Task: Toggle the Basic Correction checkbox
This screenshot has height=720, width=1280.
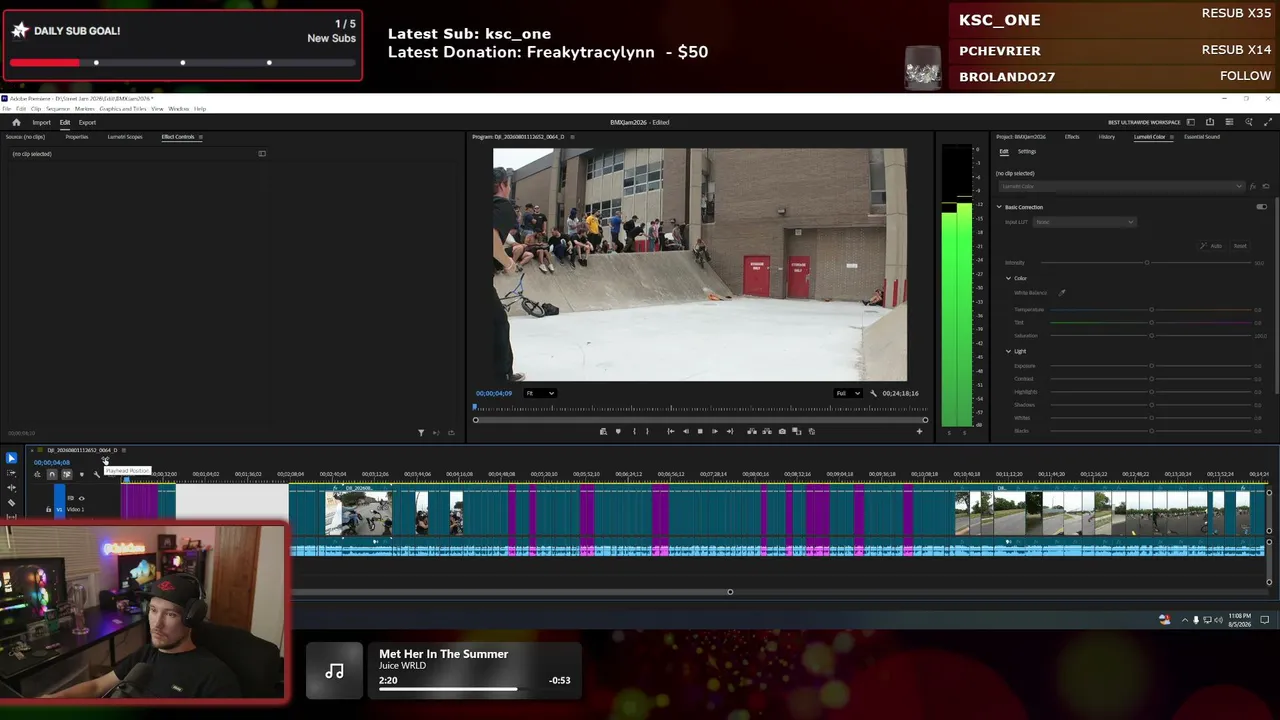Action: pyautogui.click(x=1261, y=207)
